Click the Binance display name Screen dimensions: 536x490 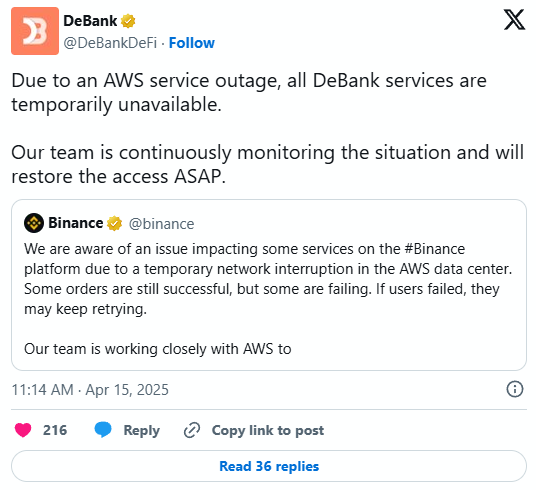76,223
